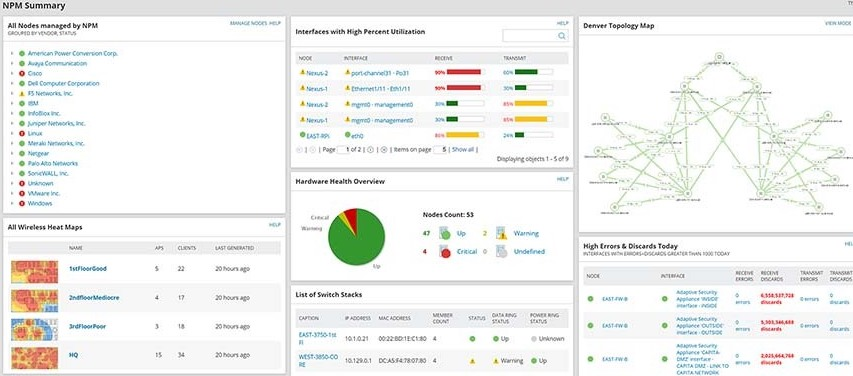
Task: Expand the VMware Inc. group
Action: coord(12,193)
